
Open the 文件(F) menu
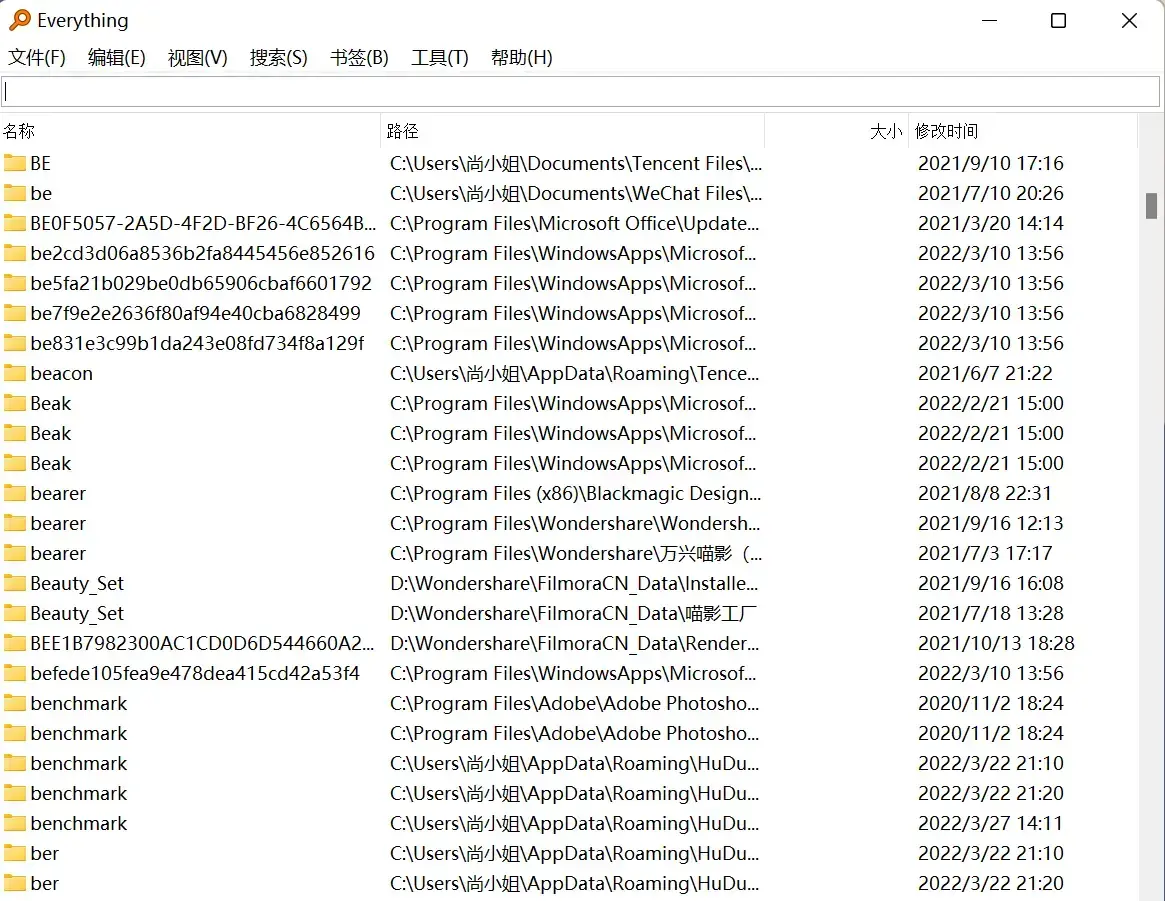(37, 58)
